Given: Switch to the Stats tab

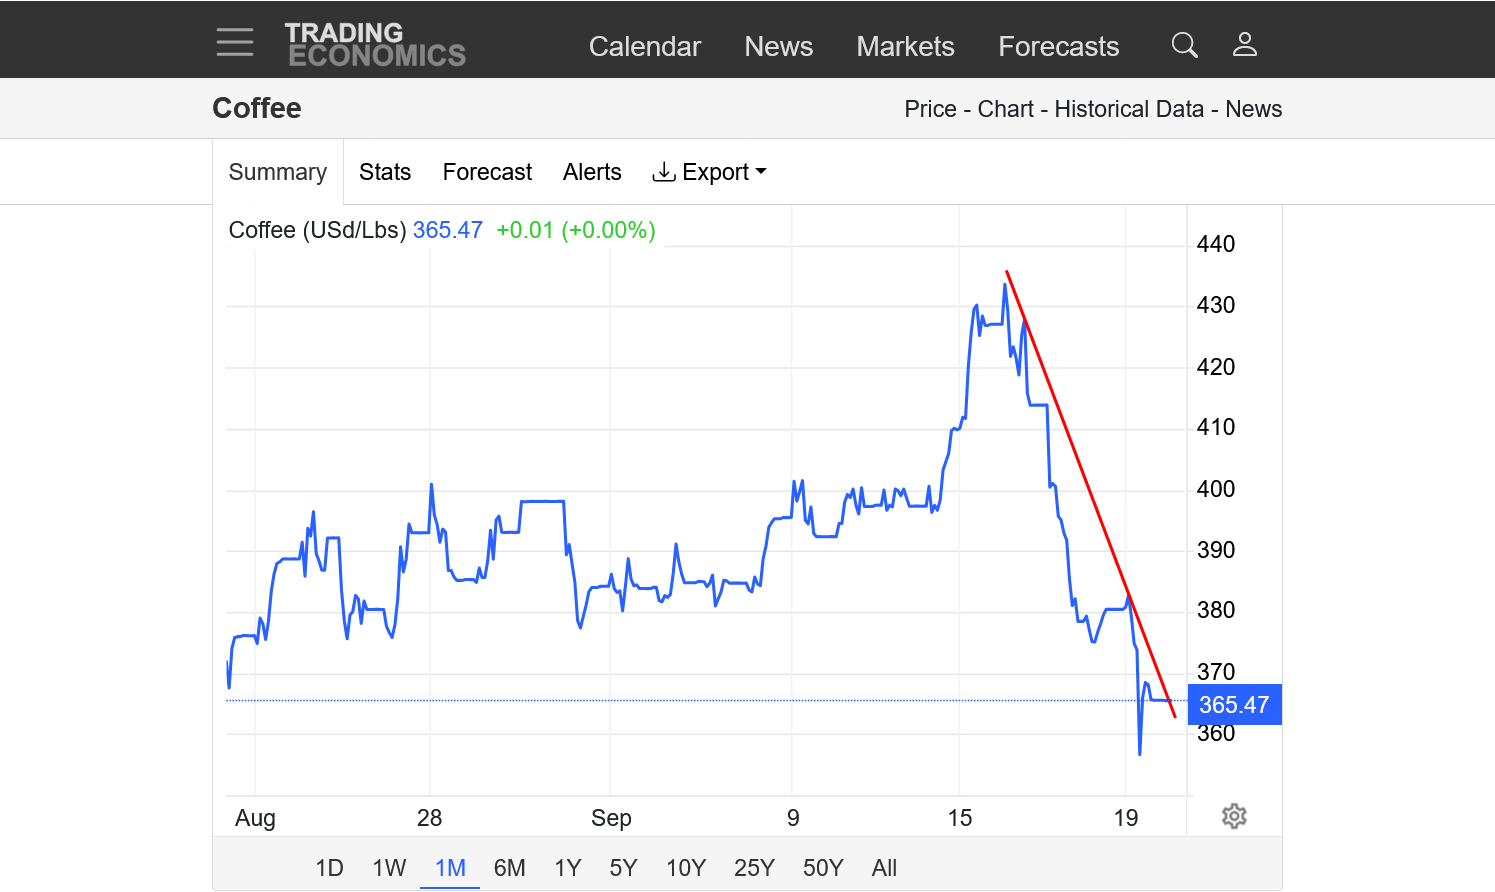Looking at the screenshot, I should click(385, 172).
